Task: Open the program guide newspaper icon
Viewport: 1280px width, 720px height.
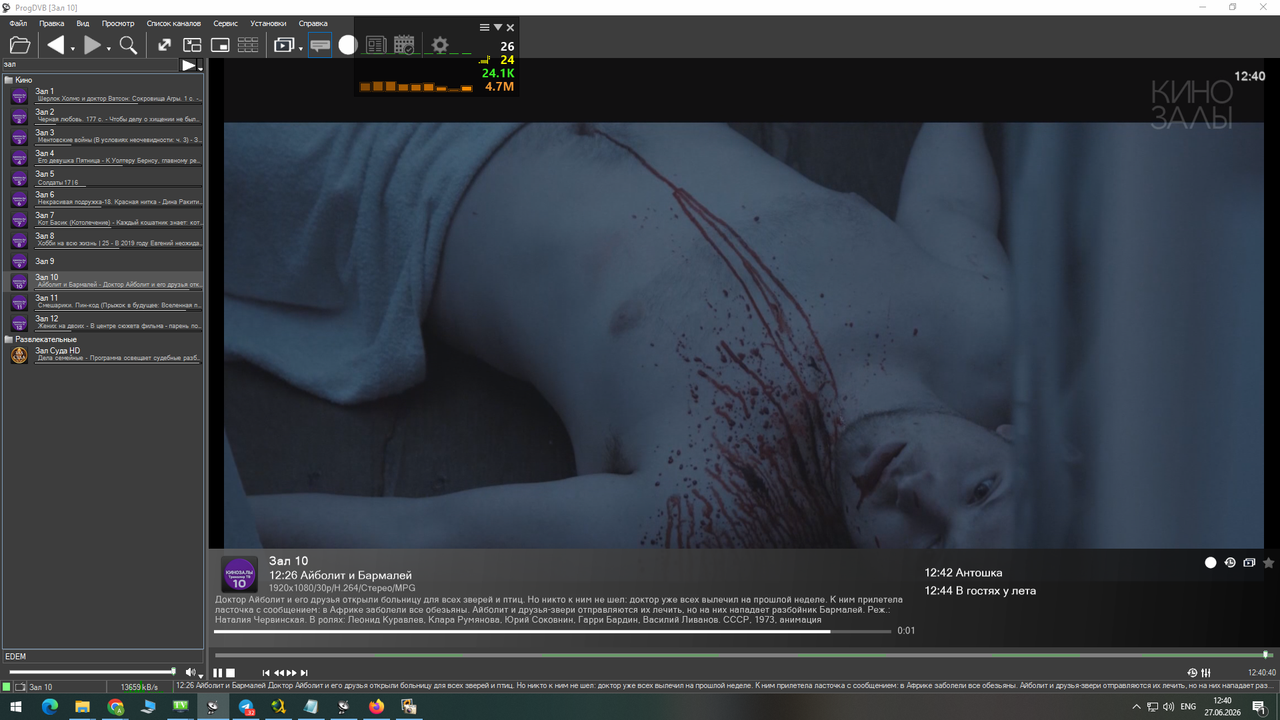Action: click(x=376, y=45)
